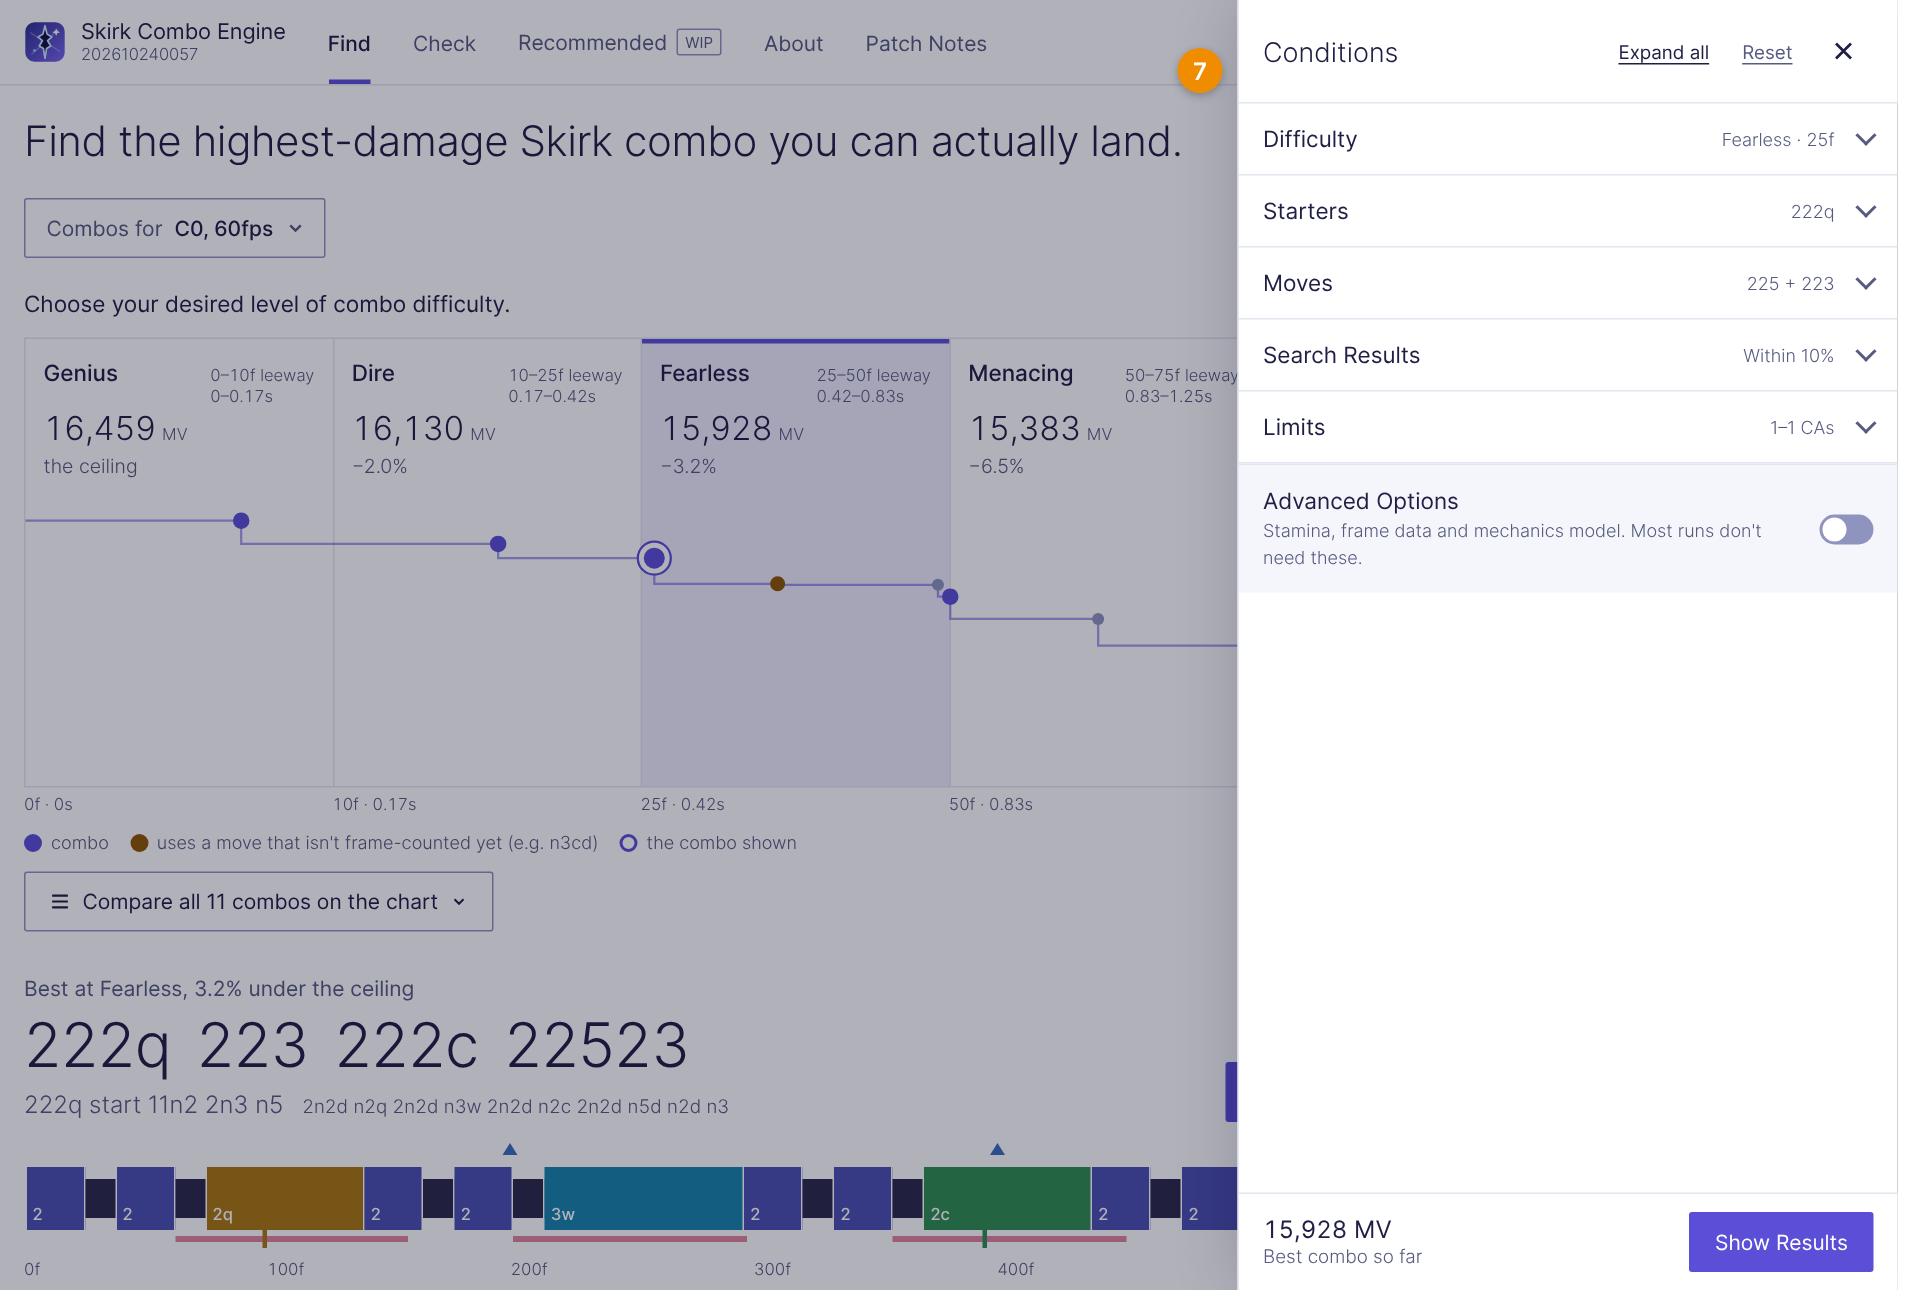
Task: Open the Combos for C0, 60fps dropdown
Action: point(175,228)
